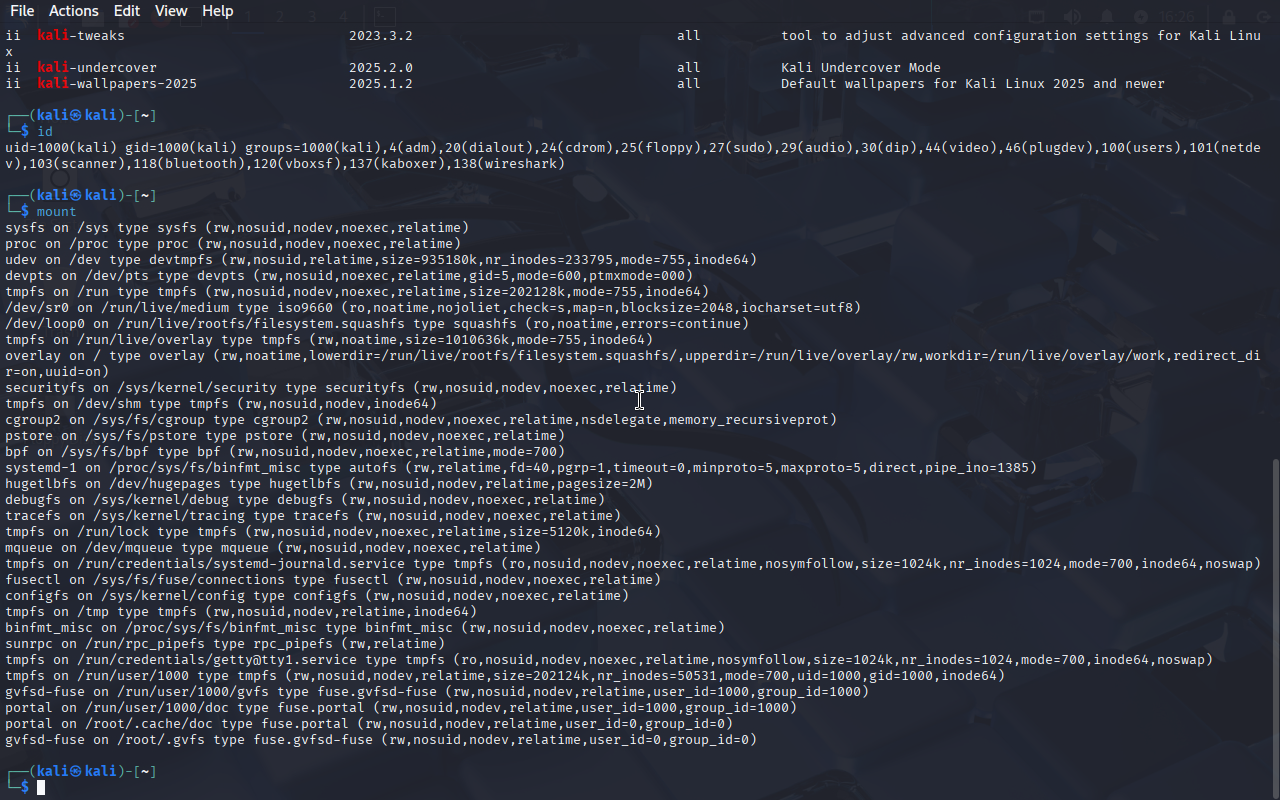Click the 'gvfsd-fuse on /run/user/1000/gvfs' line

click(437, 691)
